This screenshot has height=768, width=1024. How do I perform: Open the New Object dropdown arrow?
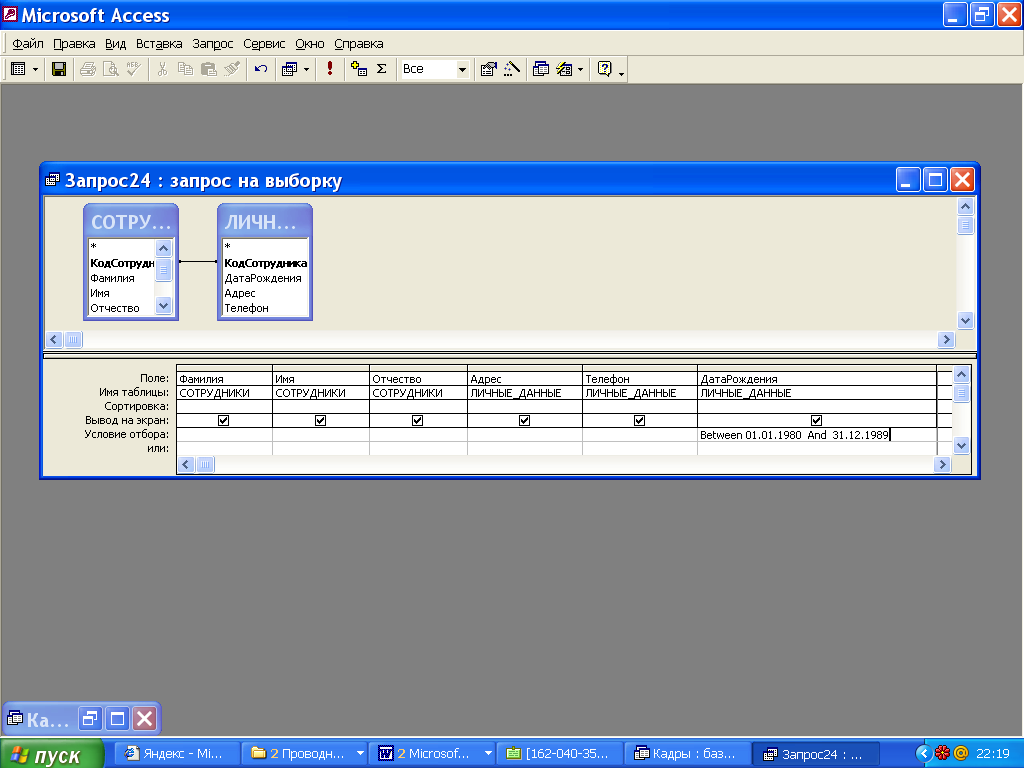click(x=581, y=69)
